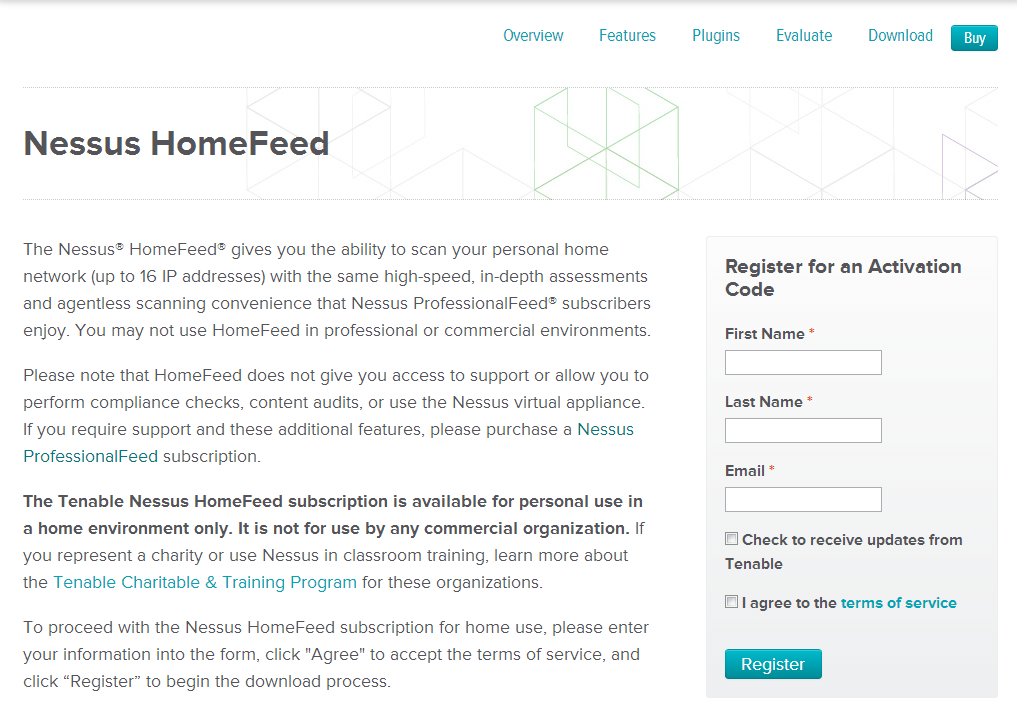Select the Email text field

[803, 499]
